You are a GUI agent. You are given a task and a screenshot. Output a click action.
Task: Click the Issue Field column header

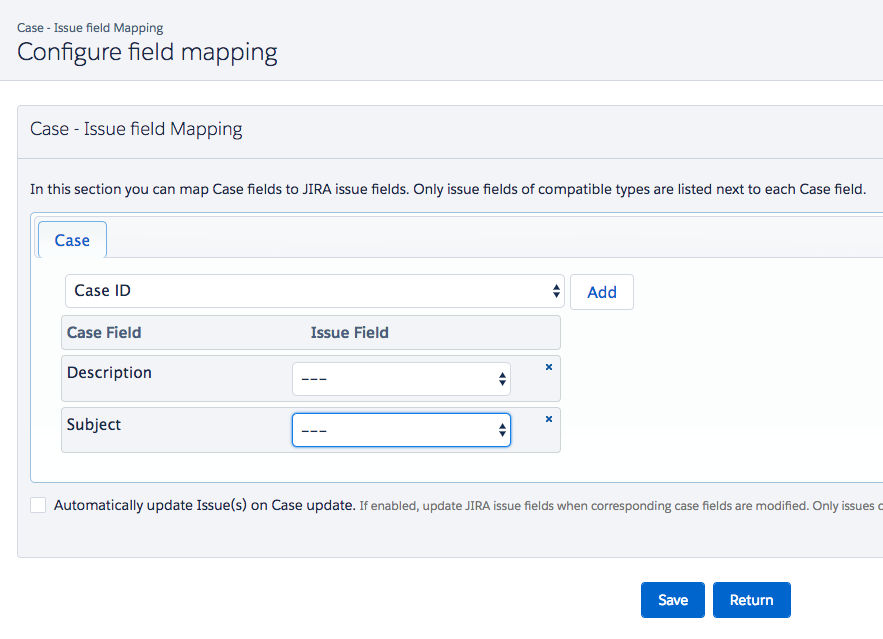click(349, 332)
